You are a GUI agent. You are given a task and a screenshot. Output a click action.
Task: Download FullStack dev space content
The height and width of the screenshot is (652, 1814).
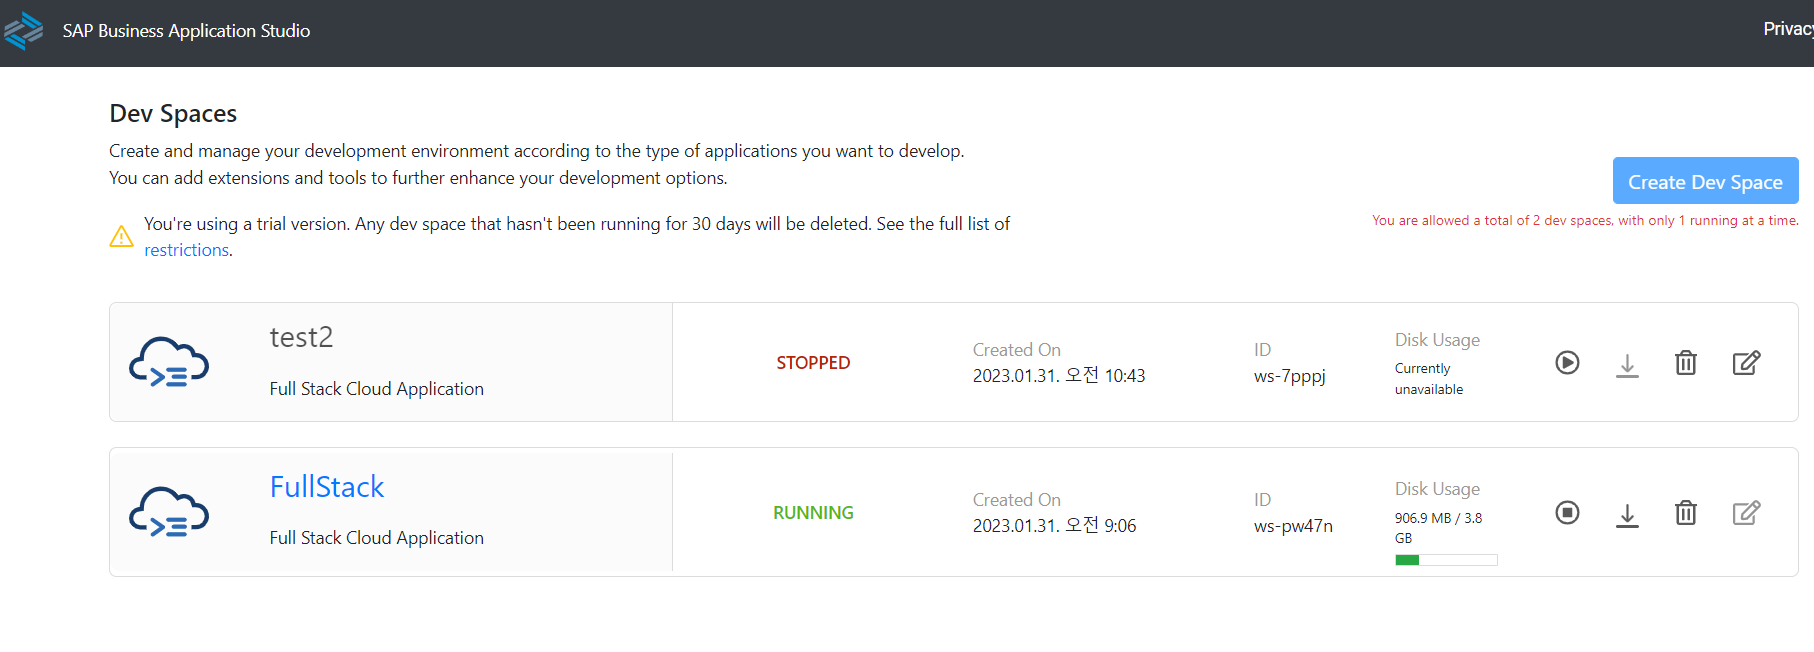pos(1627,515)
